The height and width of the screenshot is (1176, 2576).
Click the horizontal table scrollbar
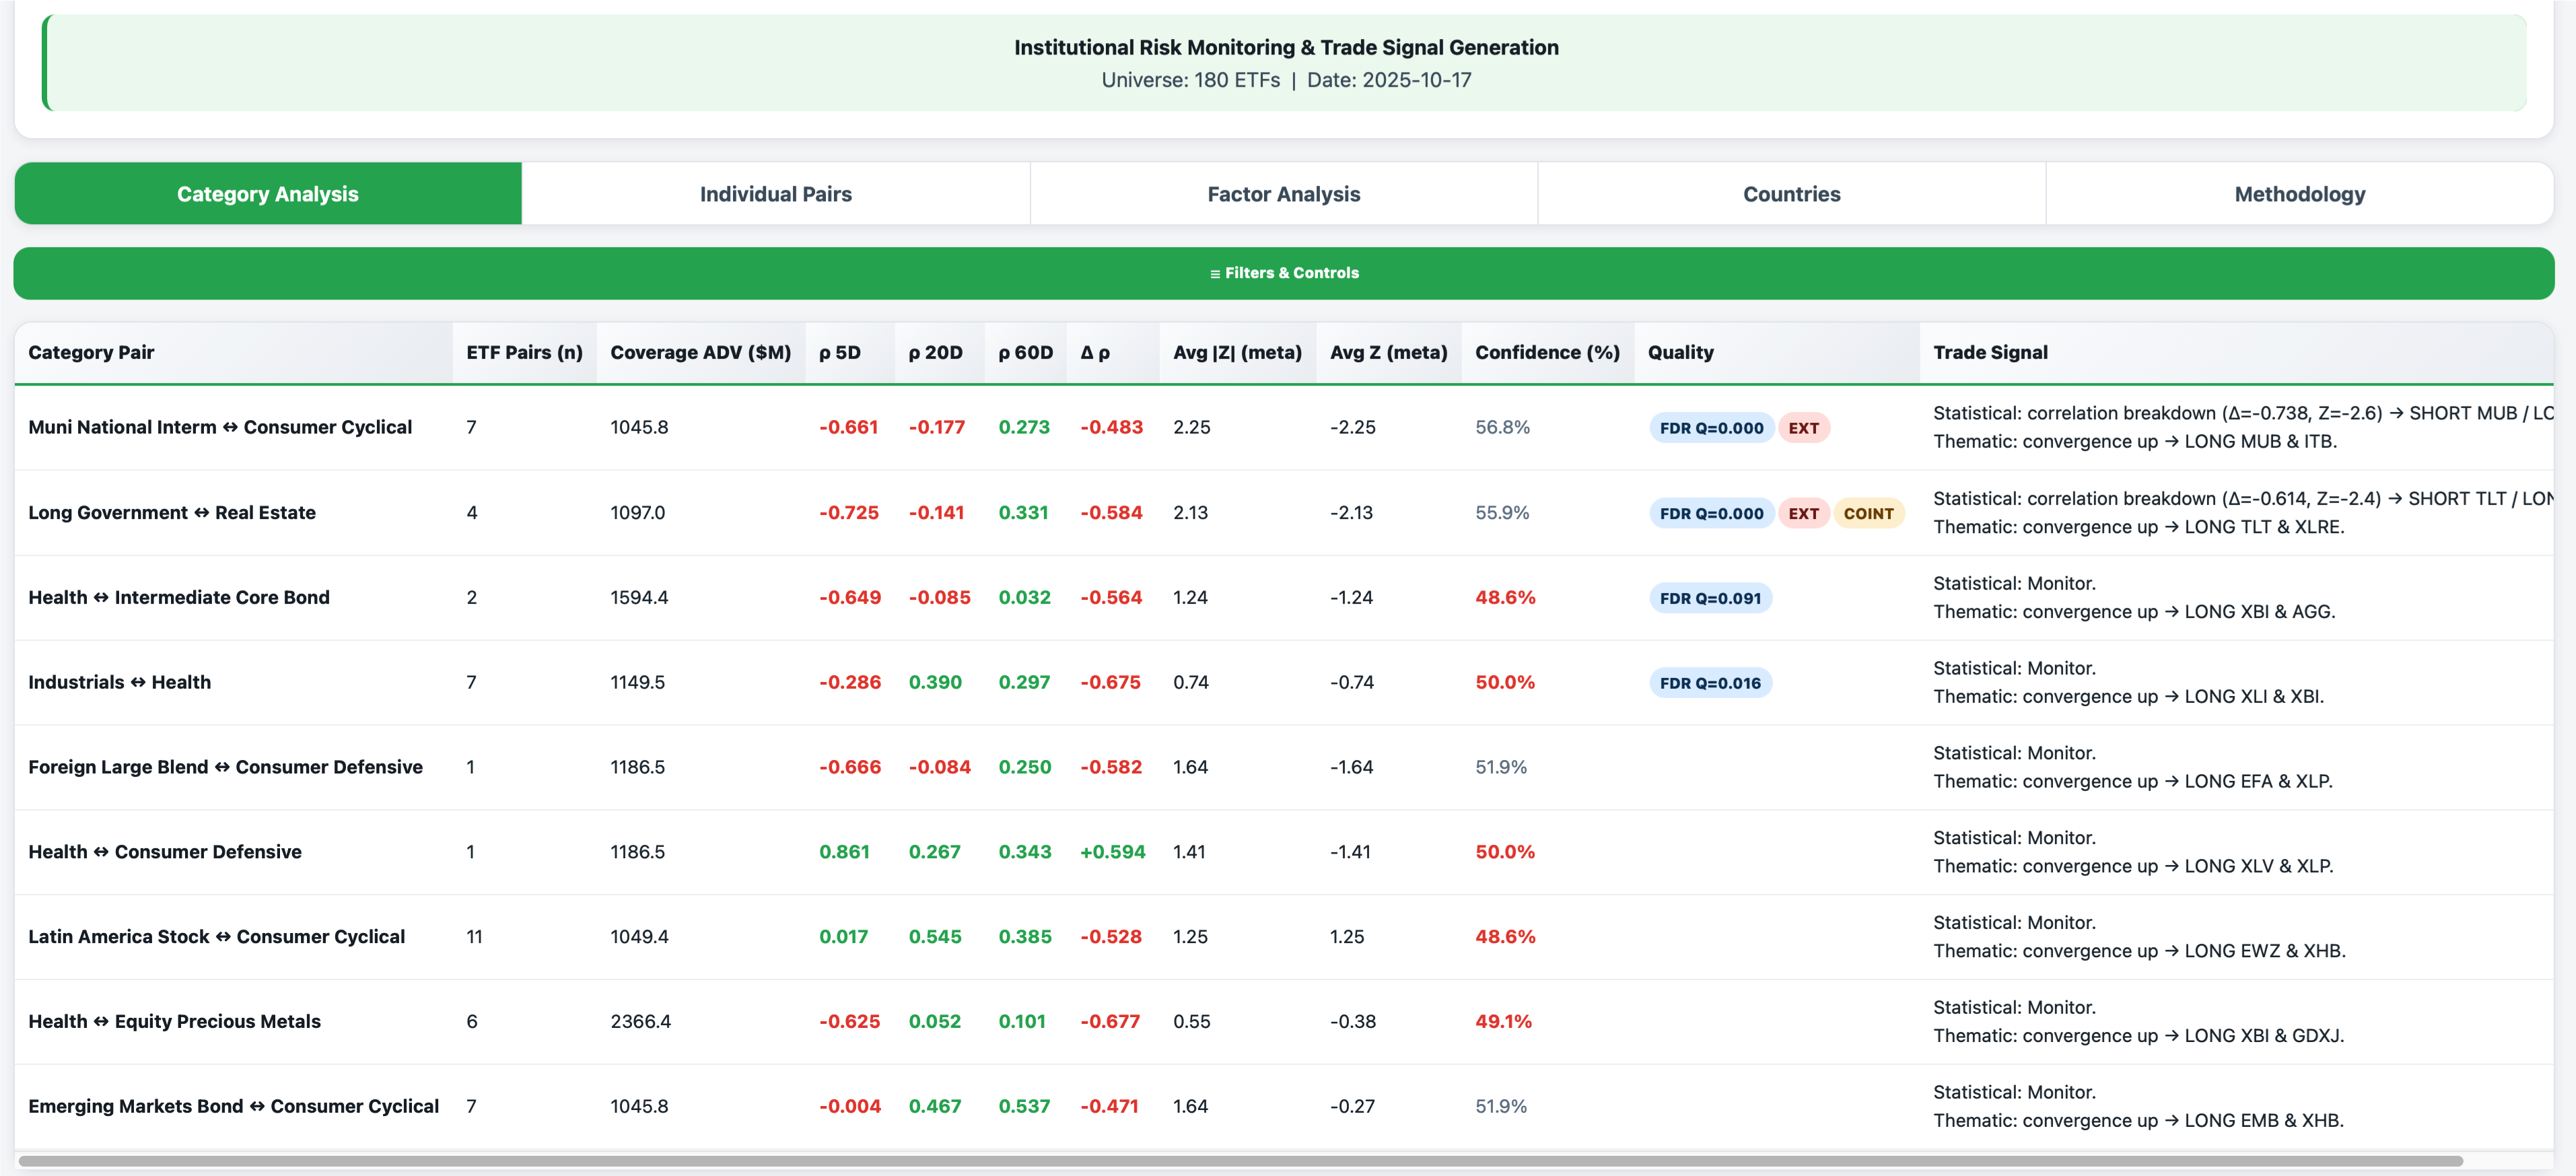[1240, 1161]
